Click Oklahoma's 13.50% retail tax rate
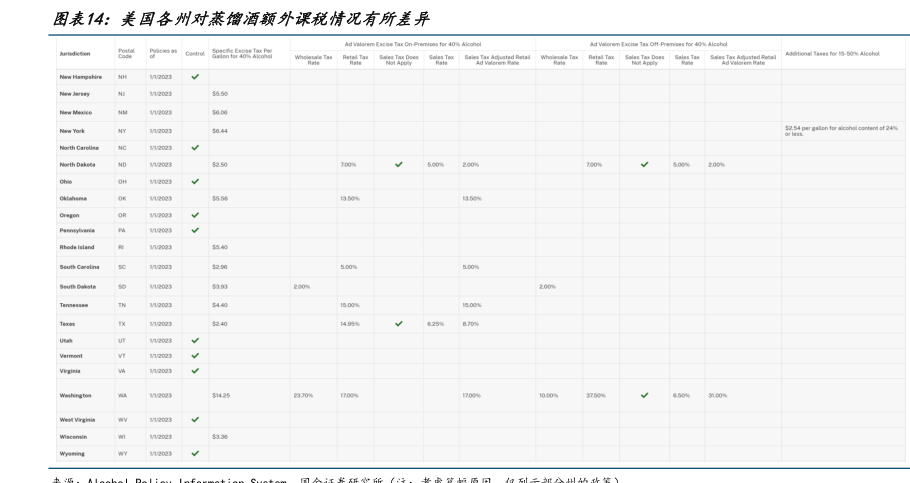The image size is (910, 483). pyautogui.click(x=350, y=199)
